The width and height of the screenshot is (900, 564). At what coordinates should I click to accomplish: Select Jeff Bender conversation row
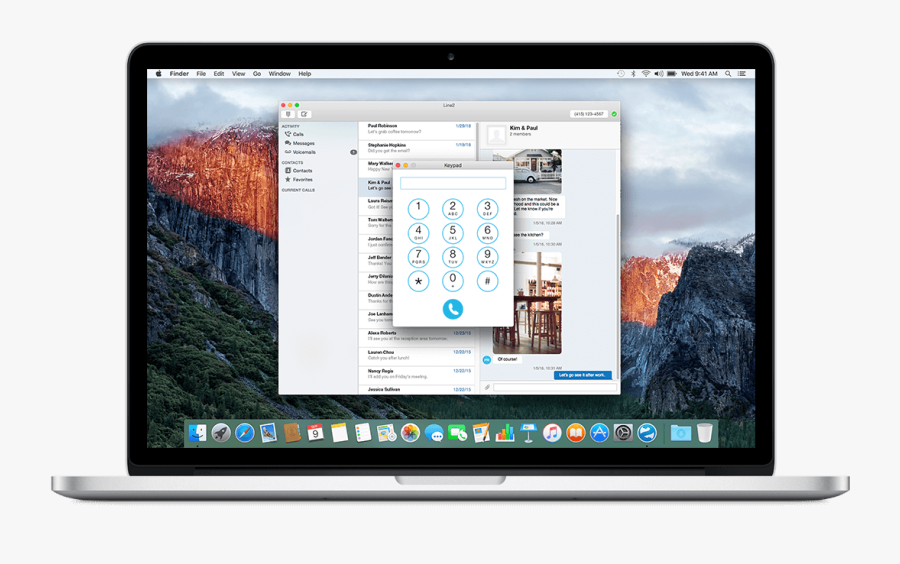tap(376, 261)
